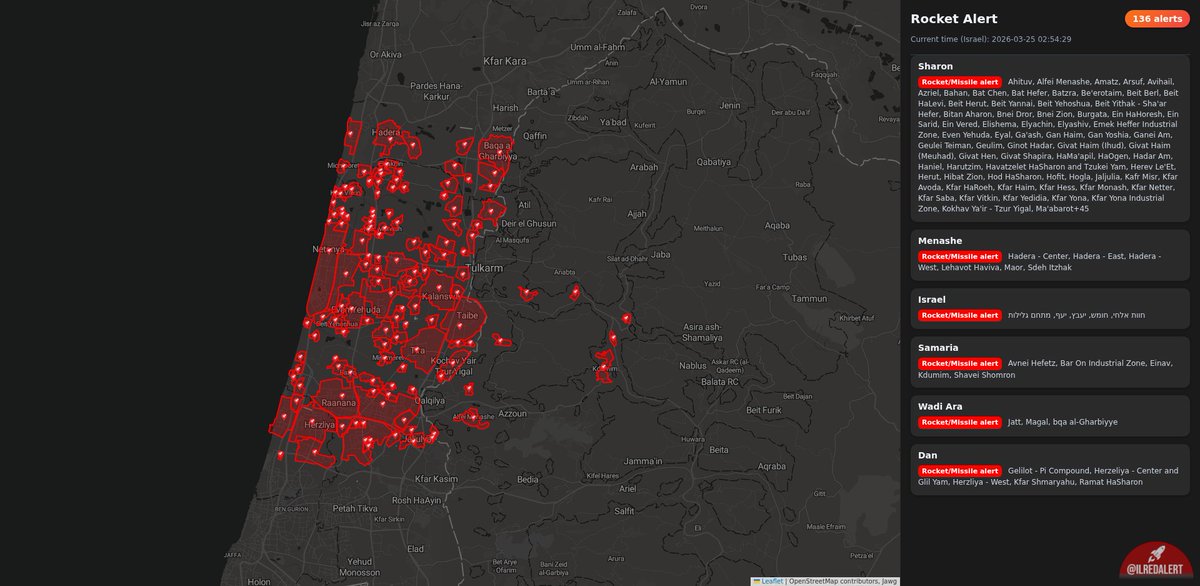
Task: Click the Current time (Israel) line
Action: click(x=991, y=40)
